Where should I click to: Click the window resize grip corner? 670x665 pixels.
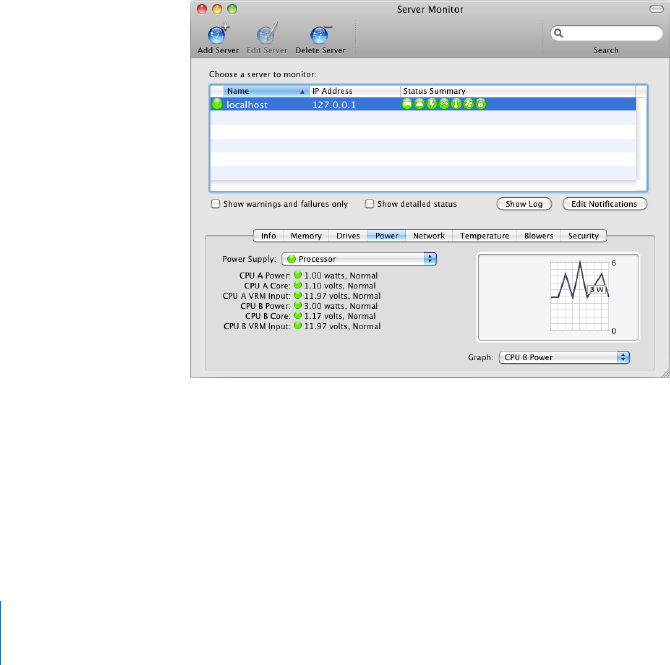coord(665,373)
